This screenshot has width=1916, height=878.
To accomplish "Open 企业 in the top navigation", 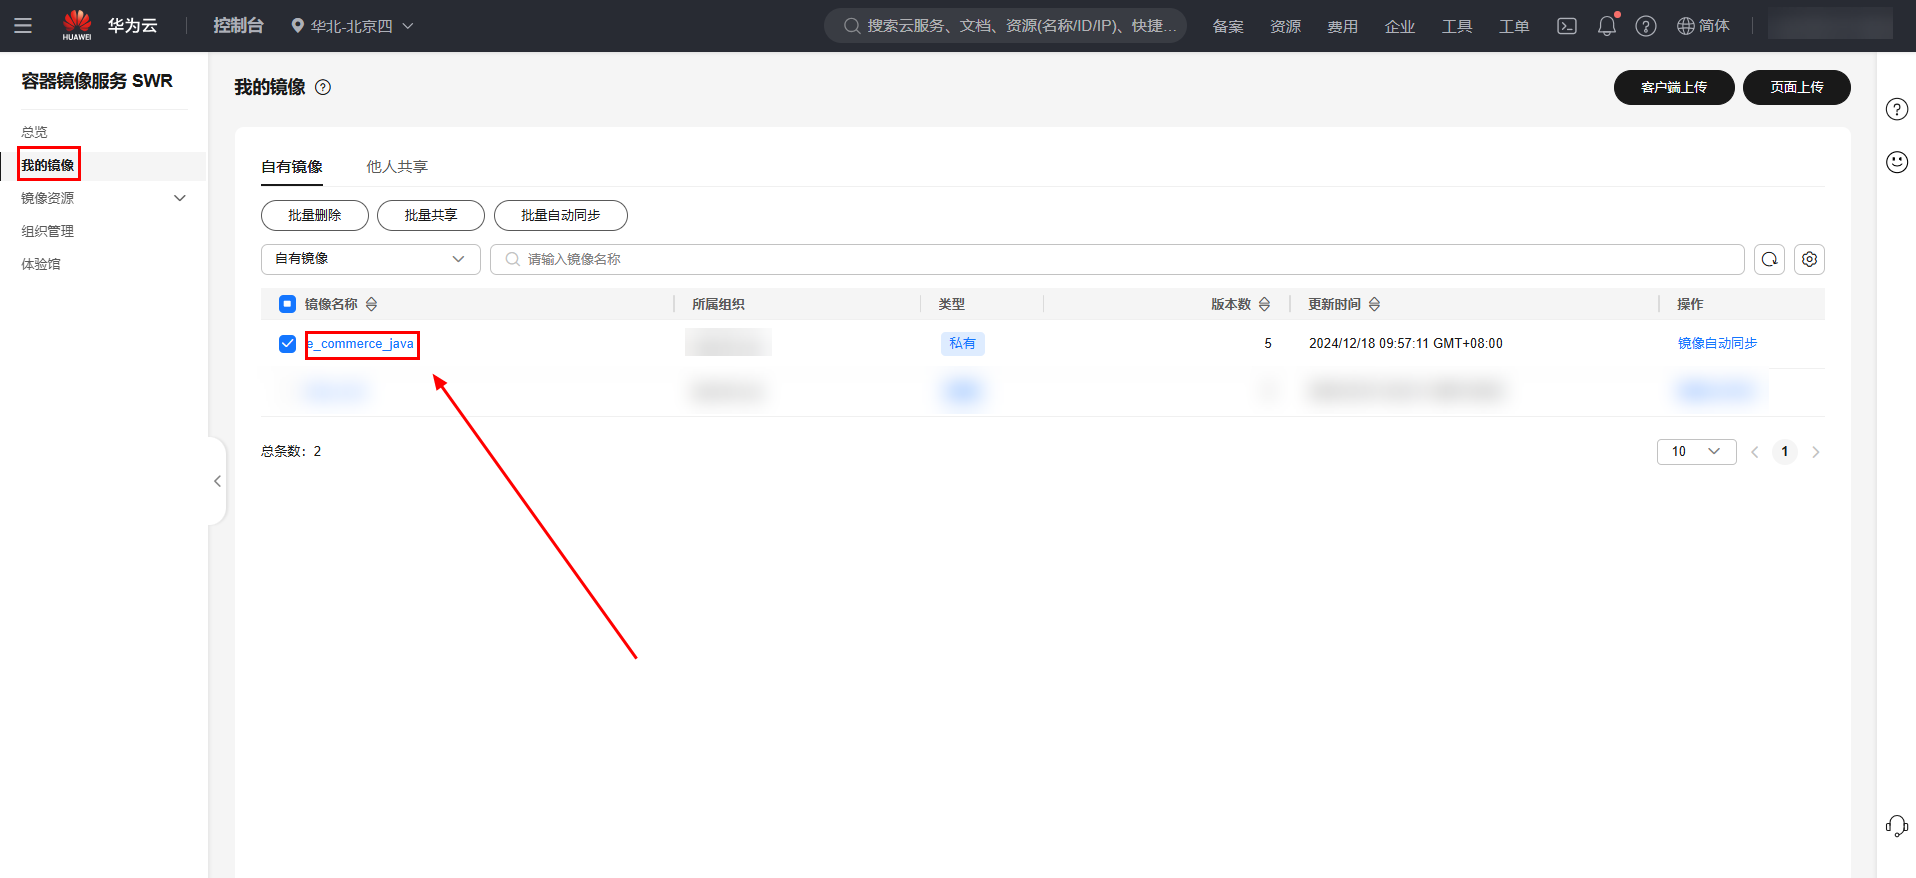I will click(1399, 26).
